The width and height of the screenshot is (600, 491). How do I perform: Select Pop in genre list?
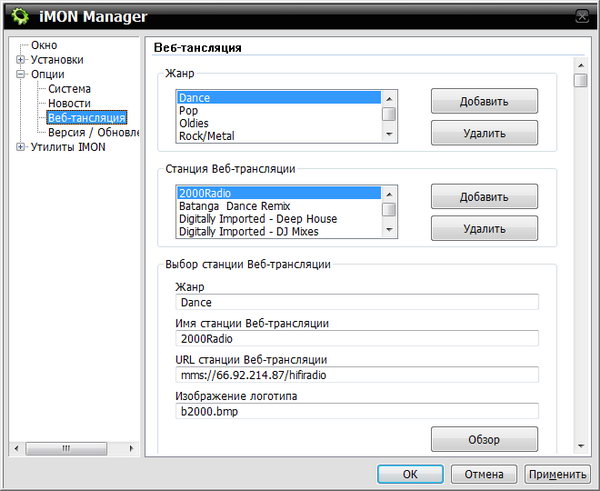pos(279,111)
